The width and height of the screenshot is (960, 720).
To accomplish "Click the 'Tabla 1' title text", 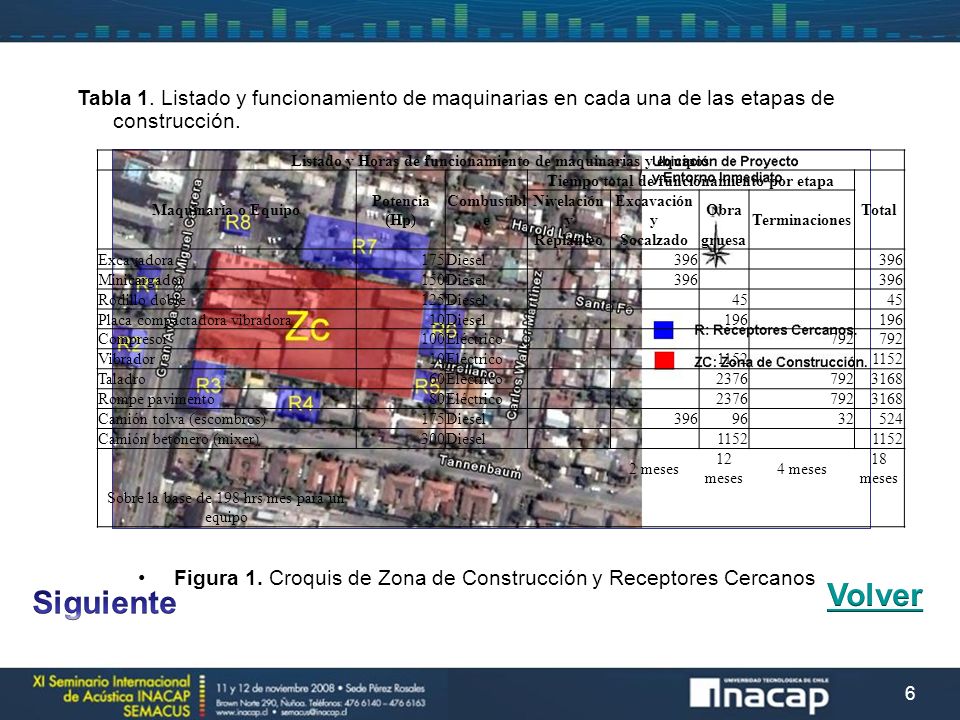I will tap(113, 98).
